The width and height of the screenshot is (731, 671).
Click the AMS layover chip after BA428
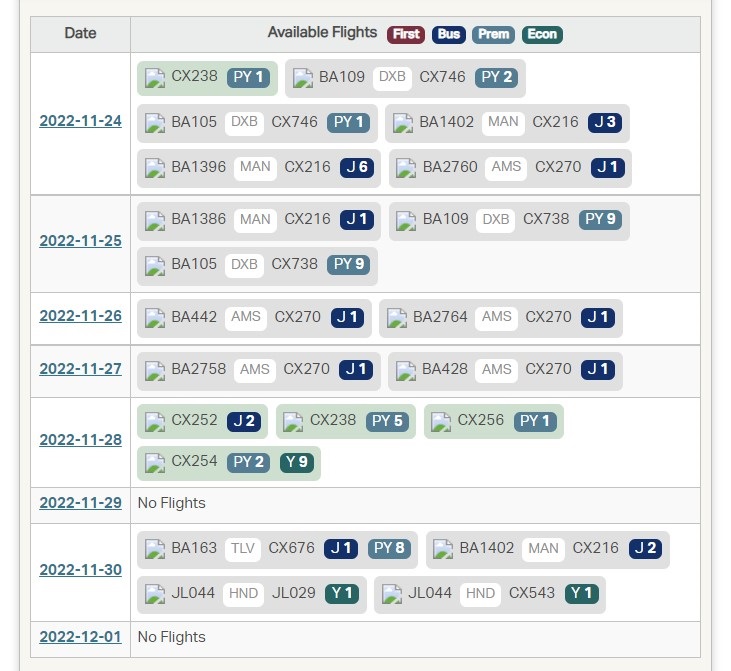click(x=497, y=370)
